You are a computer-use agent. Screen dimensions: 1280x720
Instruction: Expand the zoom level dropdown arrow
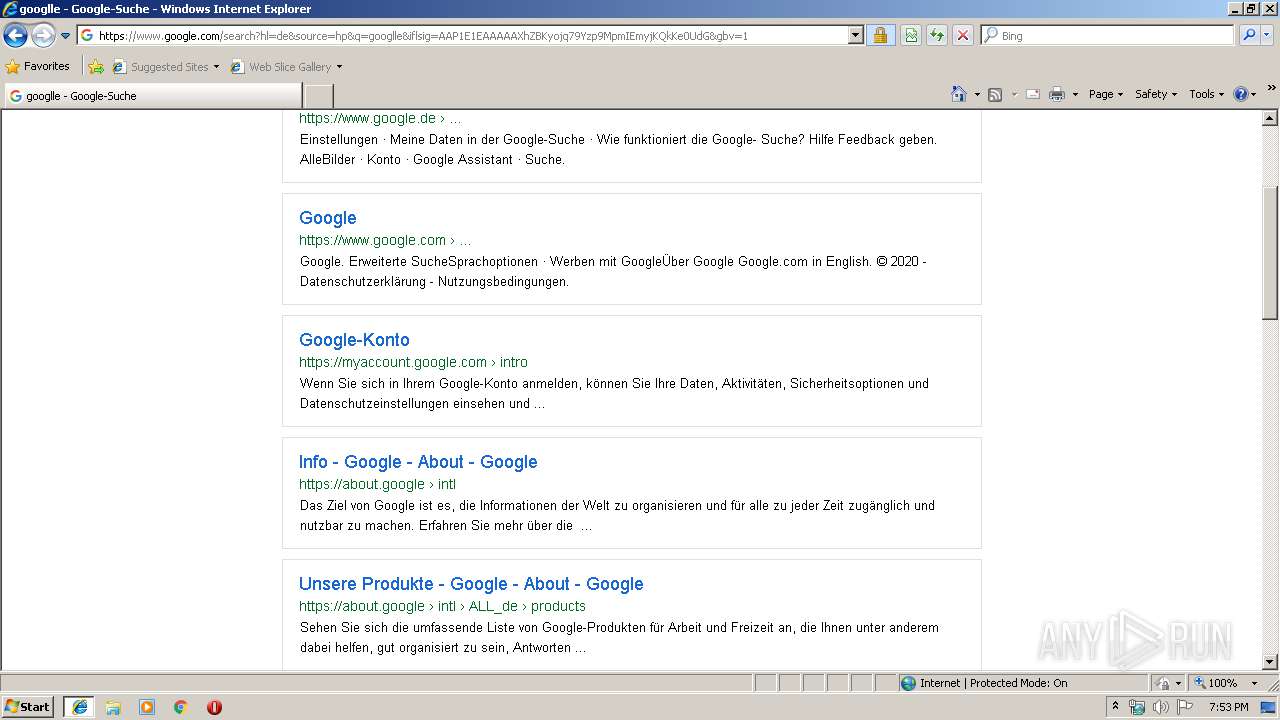(x=1254, y=683)
